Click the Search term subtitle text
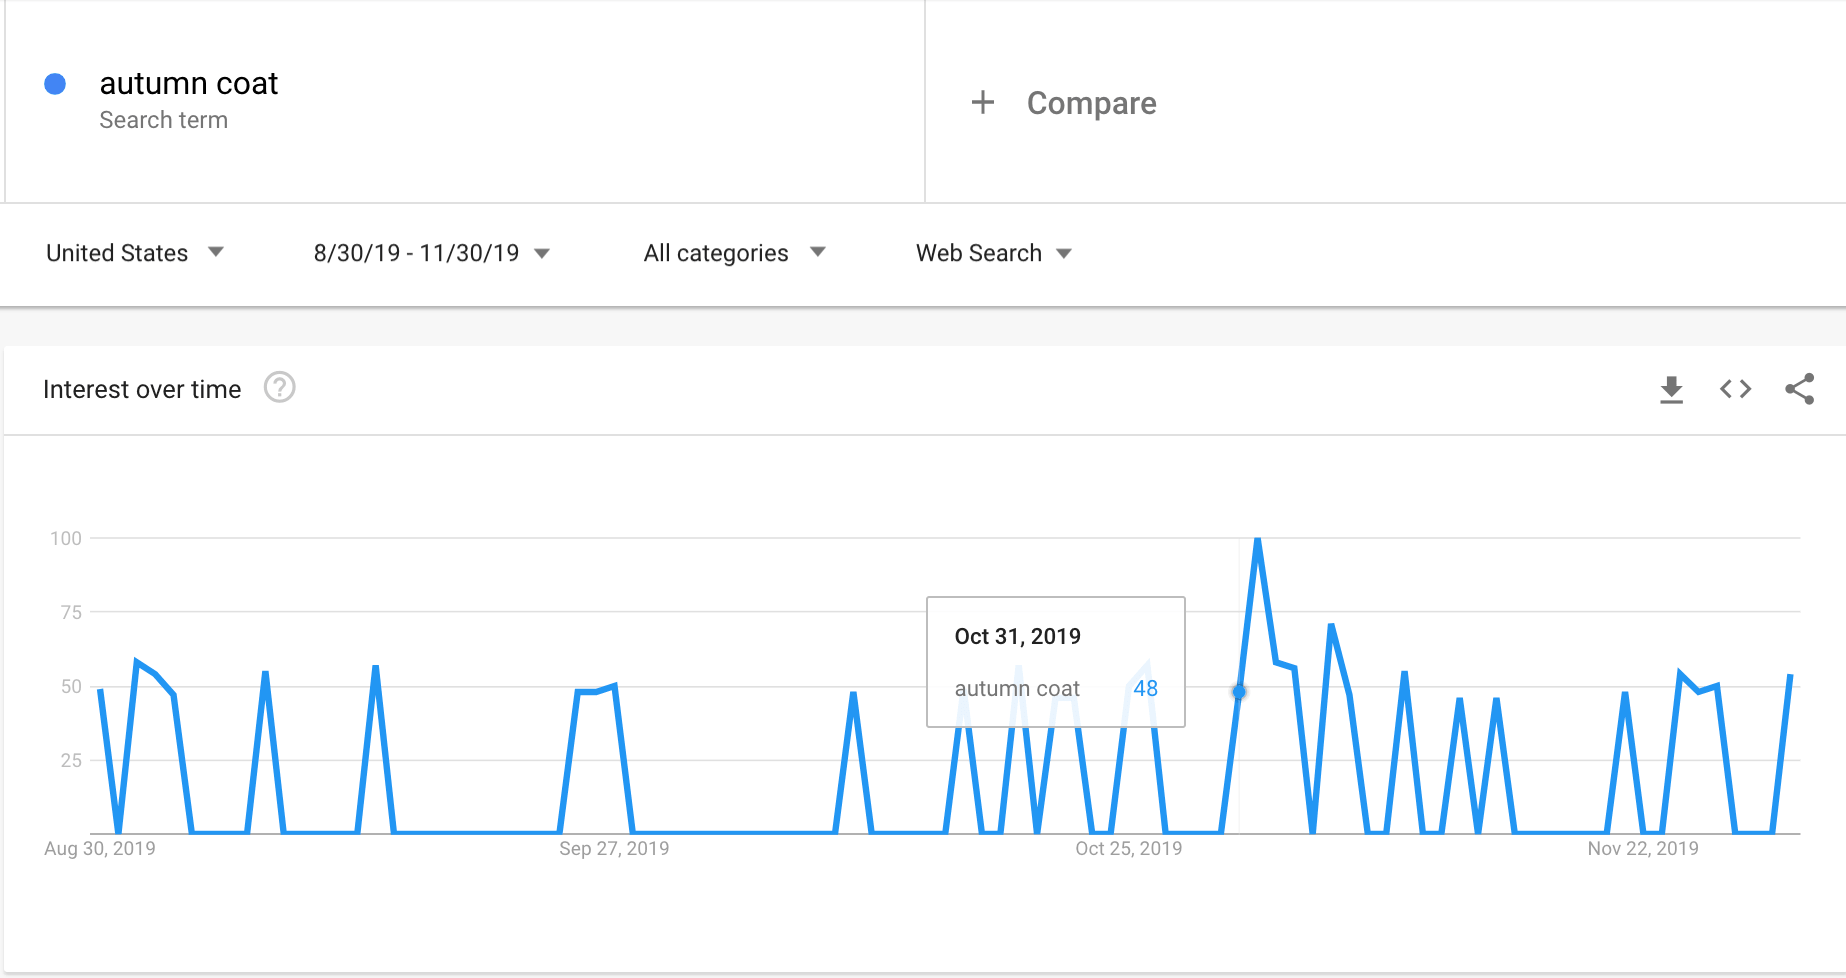The width and height of the screenshot is (1846, 978). (x=164, y=120)
